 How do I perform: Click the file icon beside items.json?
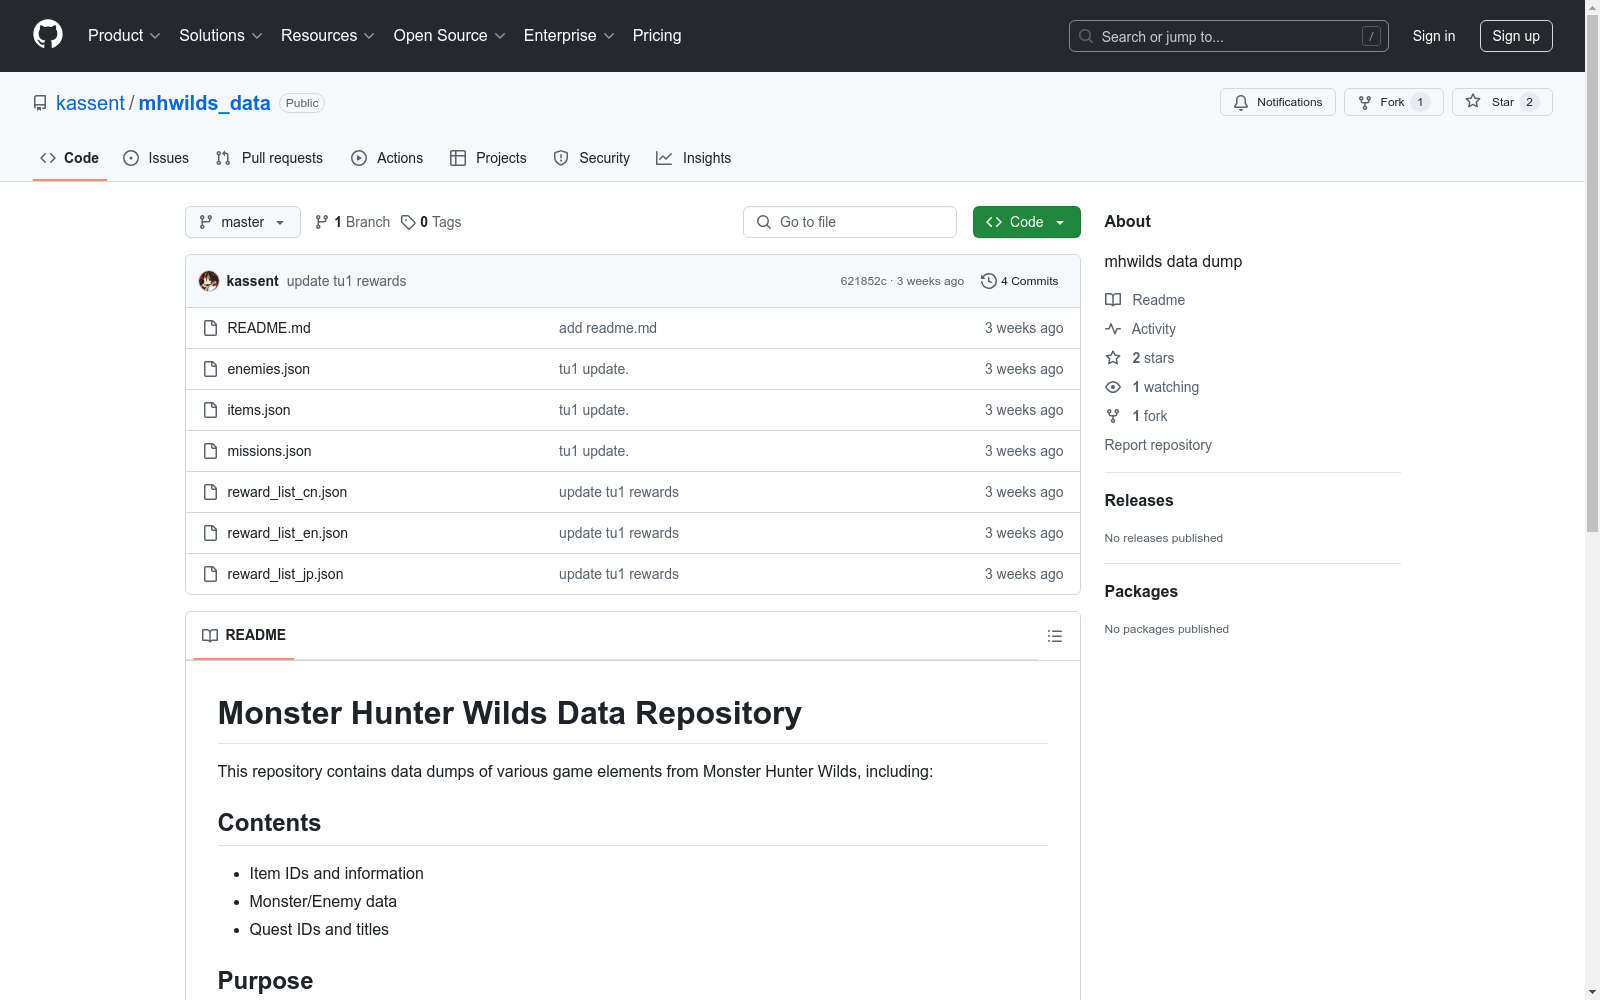210,410
